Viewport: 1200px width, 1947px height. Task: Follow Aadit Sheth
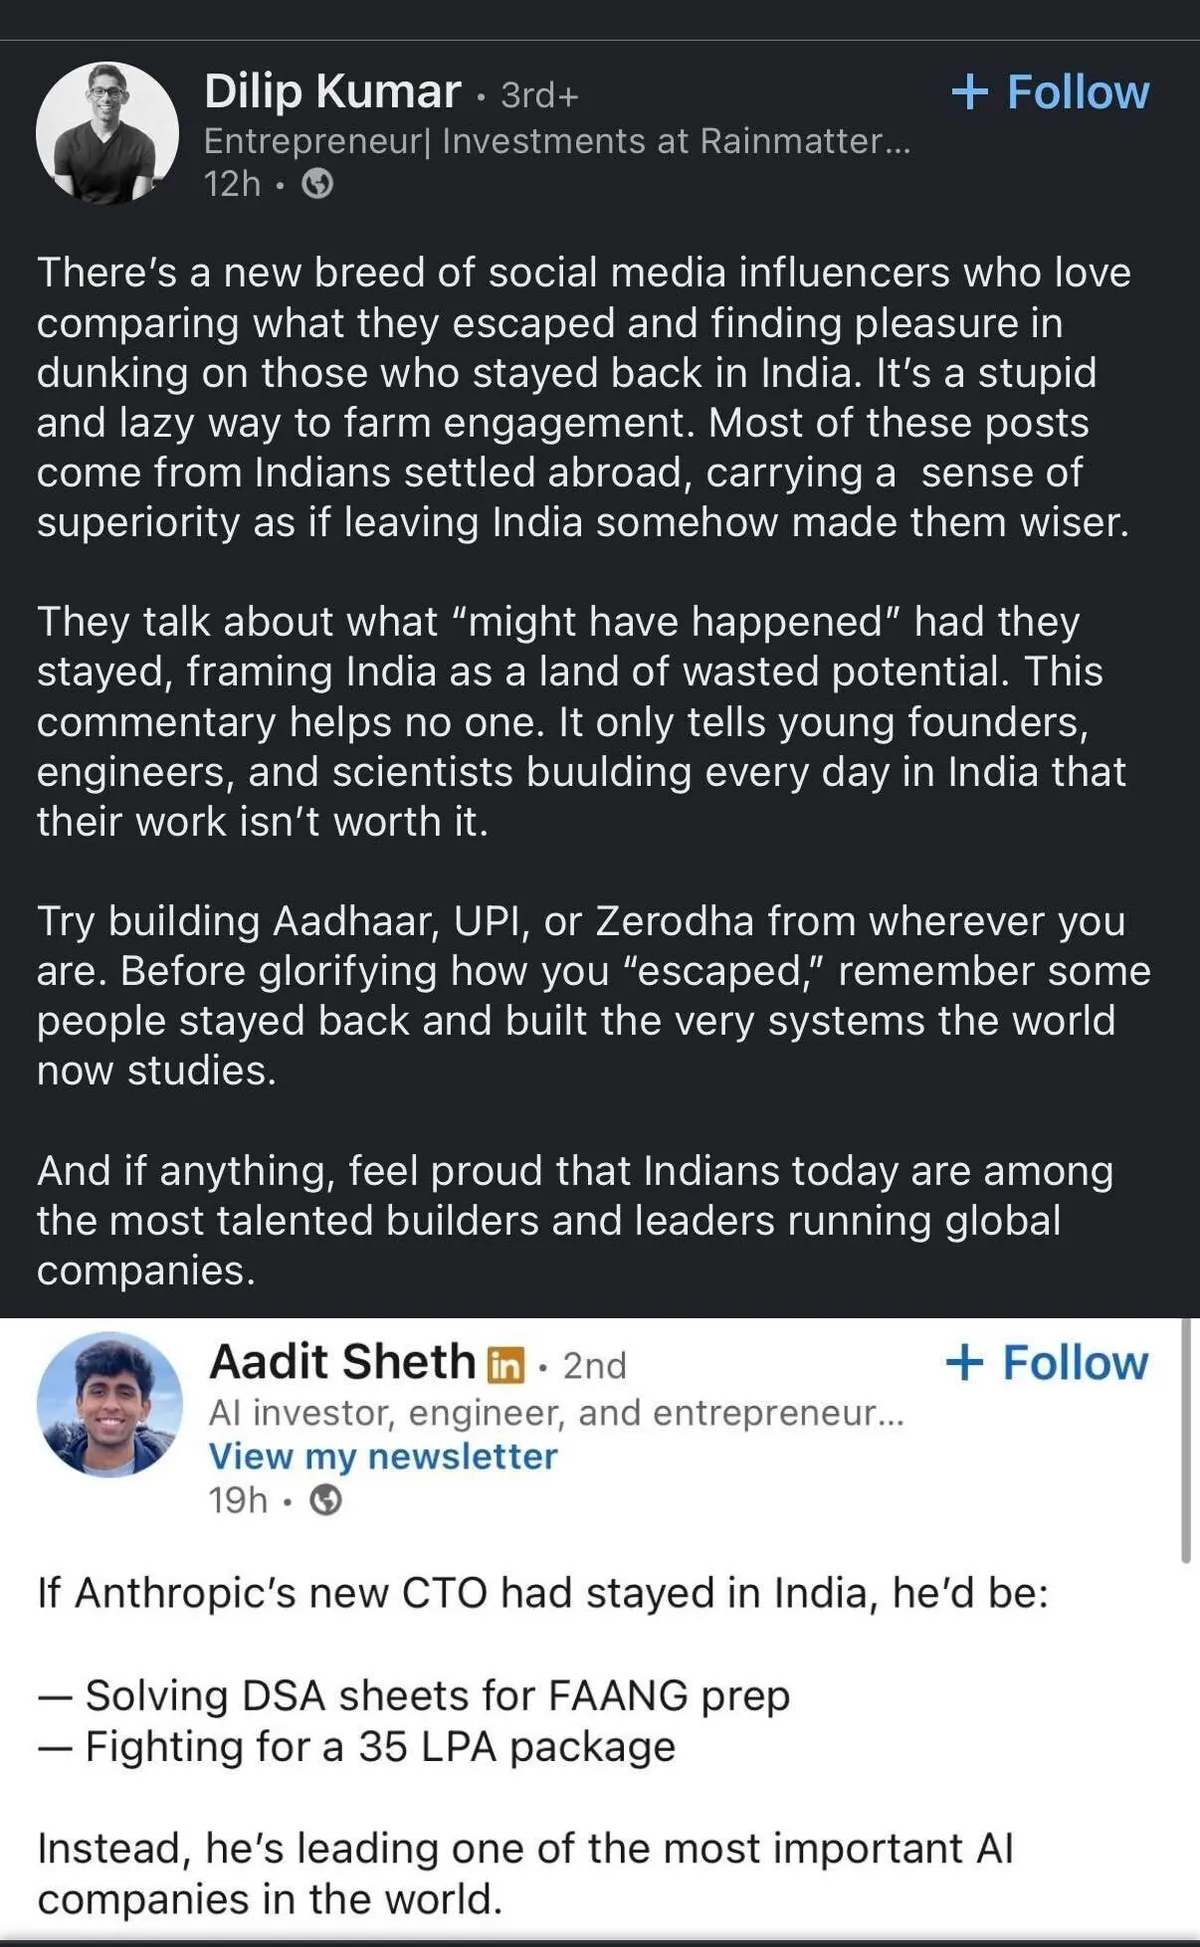[x=1047, y=1363]
